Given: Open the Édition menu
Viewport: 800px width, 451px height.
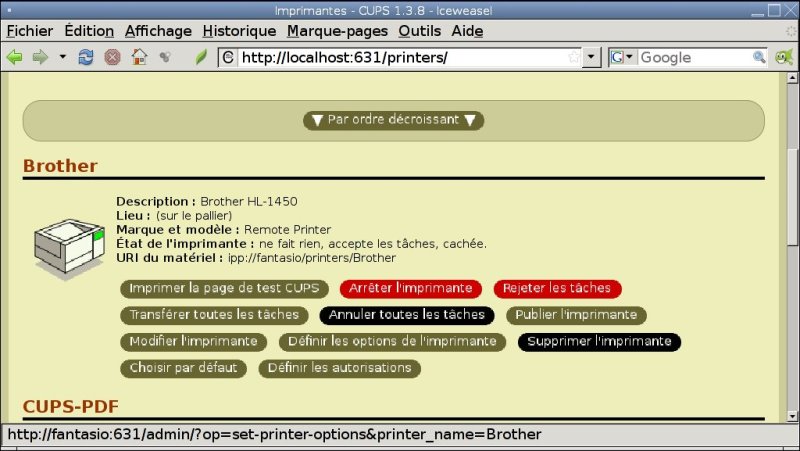Looking at the screenshot, I should click(x=89, y=31).
